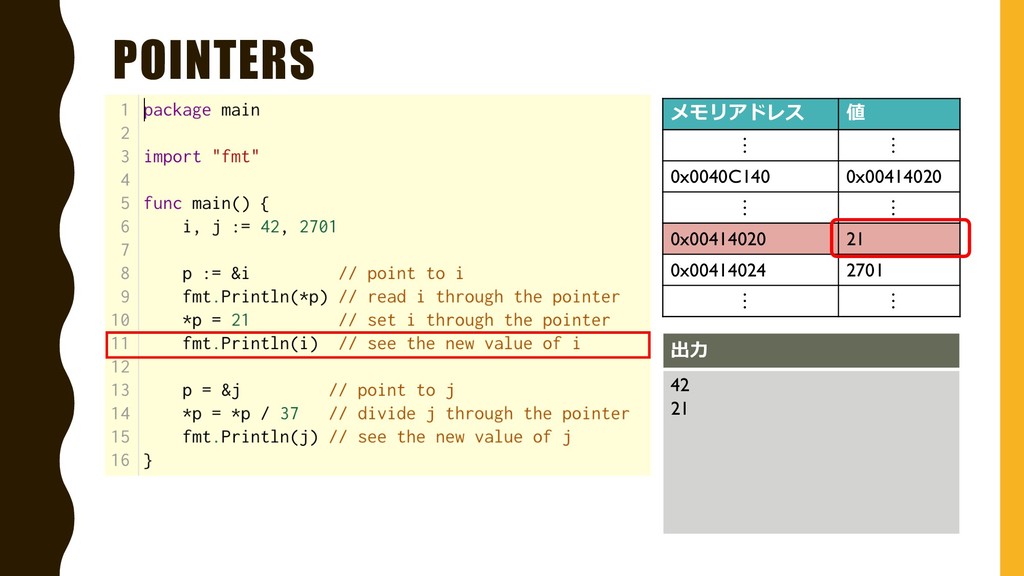Screen dimensions: 1024x576
Task: Click the import "fmt" line
Action: point(202,157)
